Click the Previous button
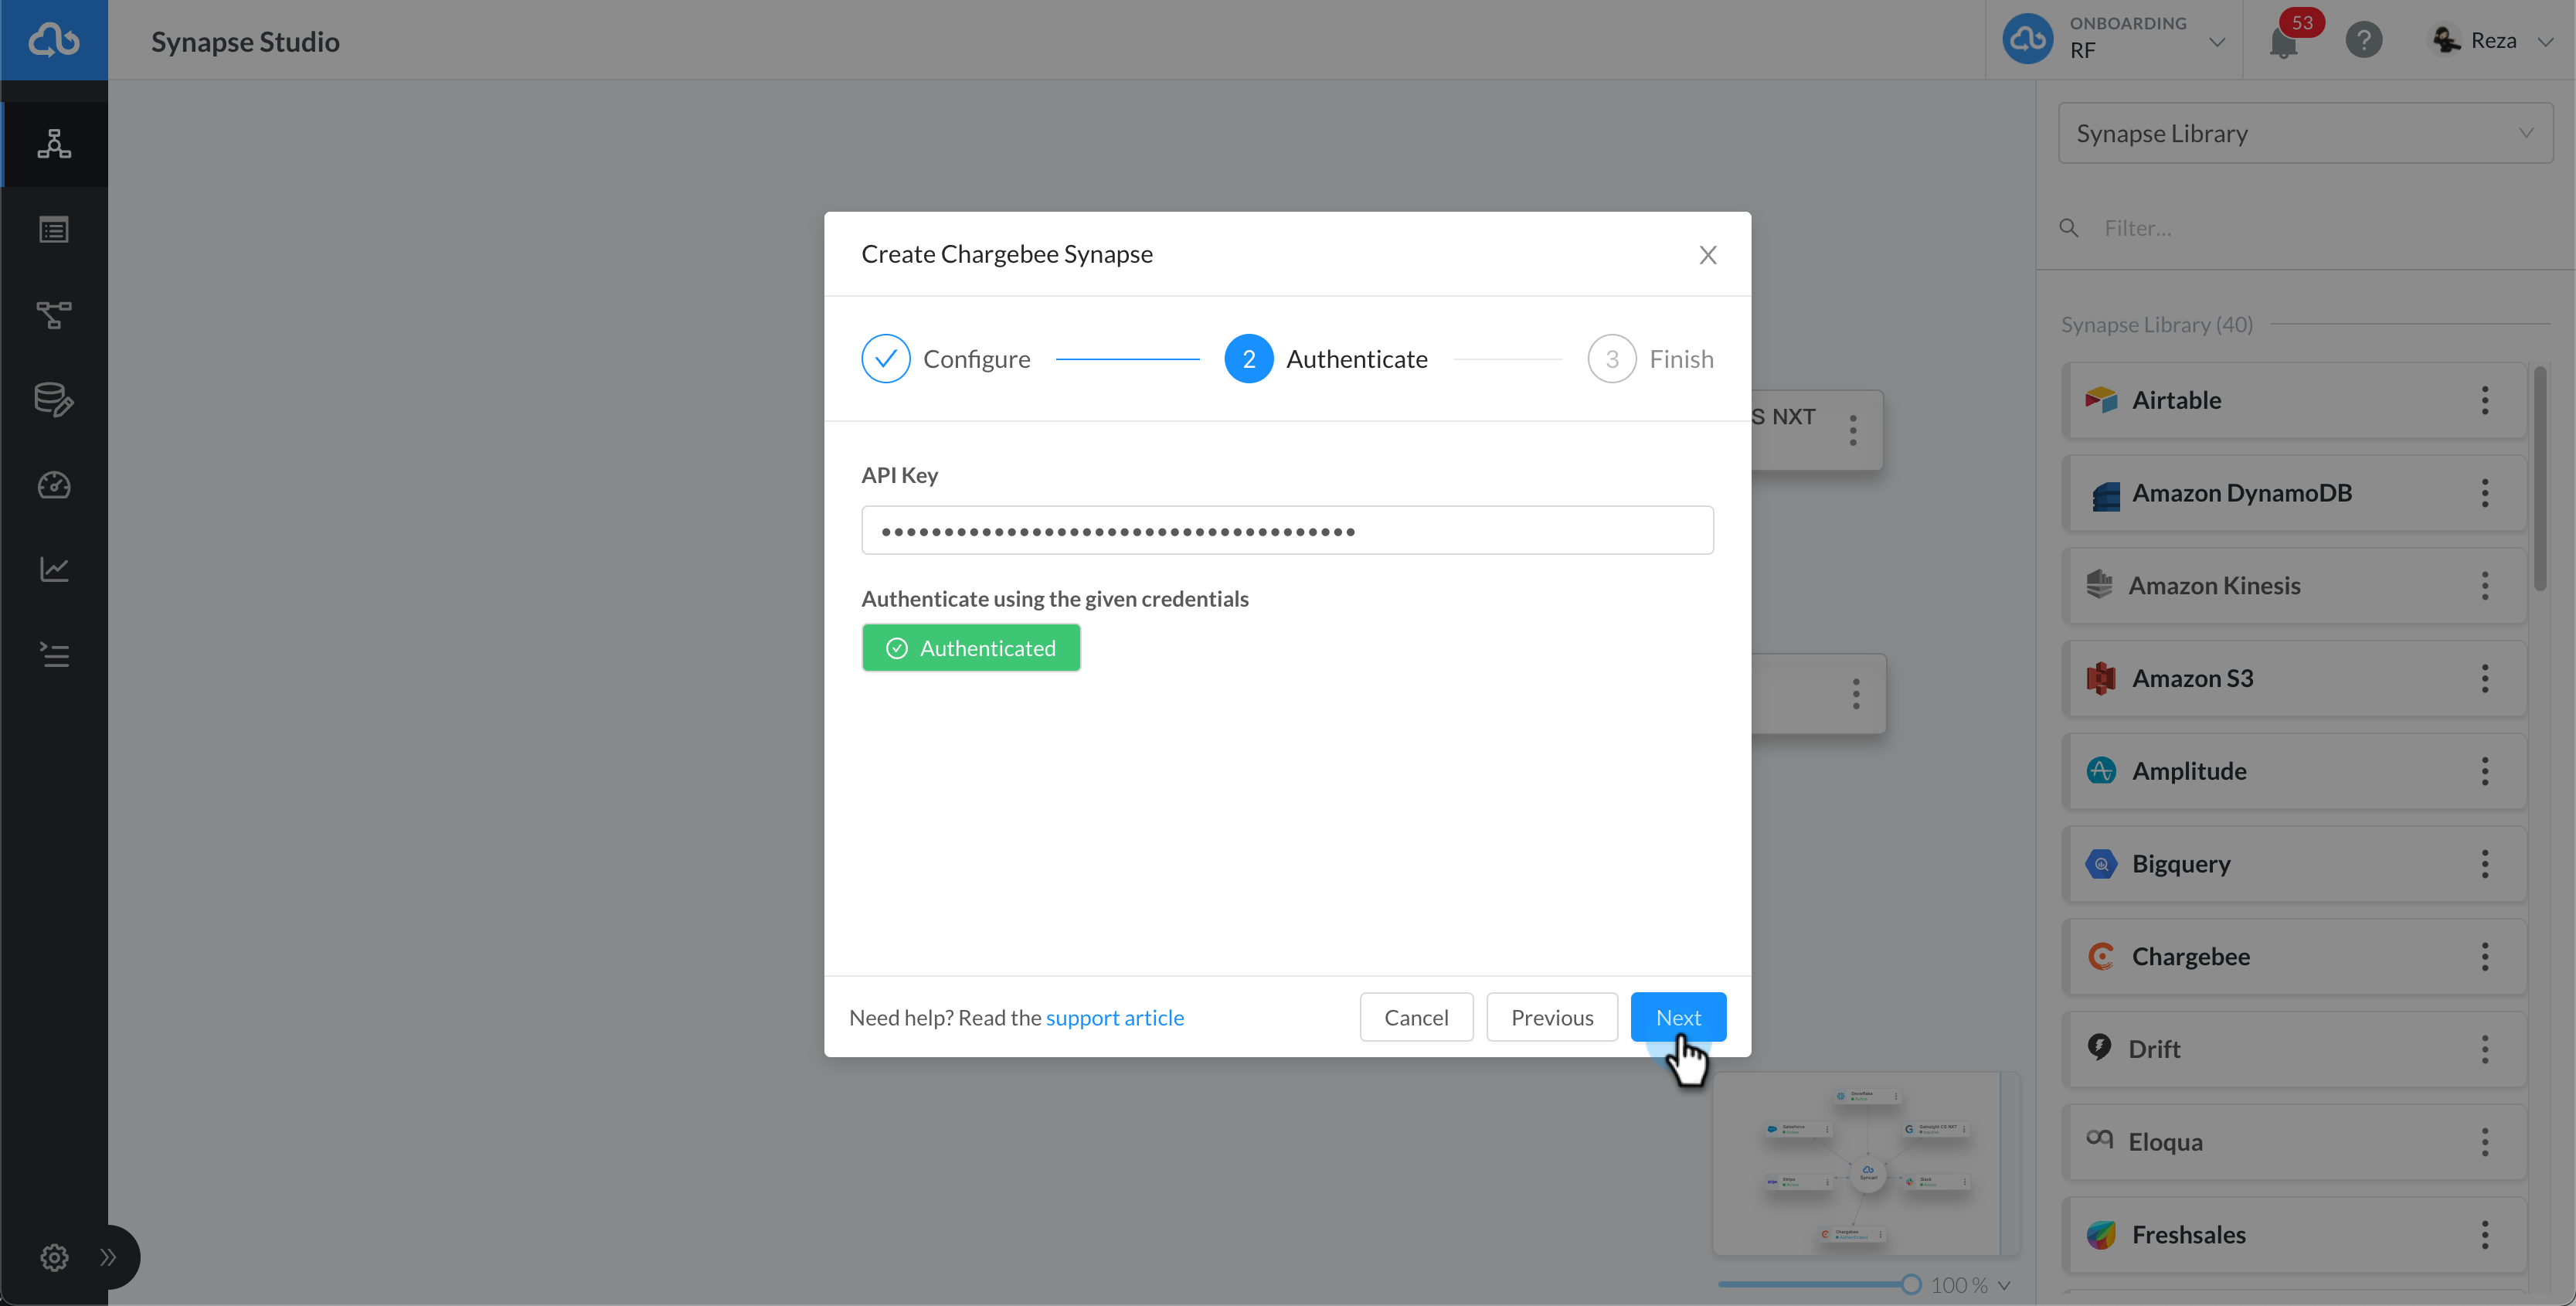This screenshot has width=2576, height=1306. click(1552, 1017)
